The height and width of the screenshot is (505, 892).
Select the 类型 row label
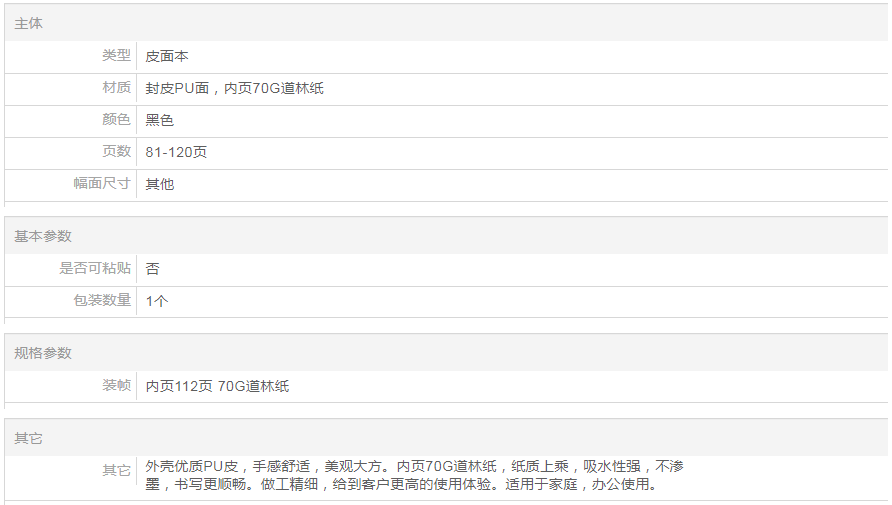(x=116, y=56)
